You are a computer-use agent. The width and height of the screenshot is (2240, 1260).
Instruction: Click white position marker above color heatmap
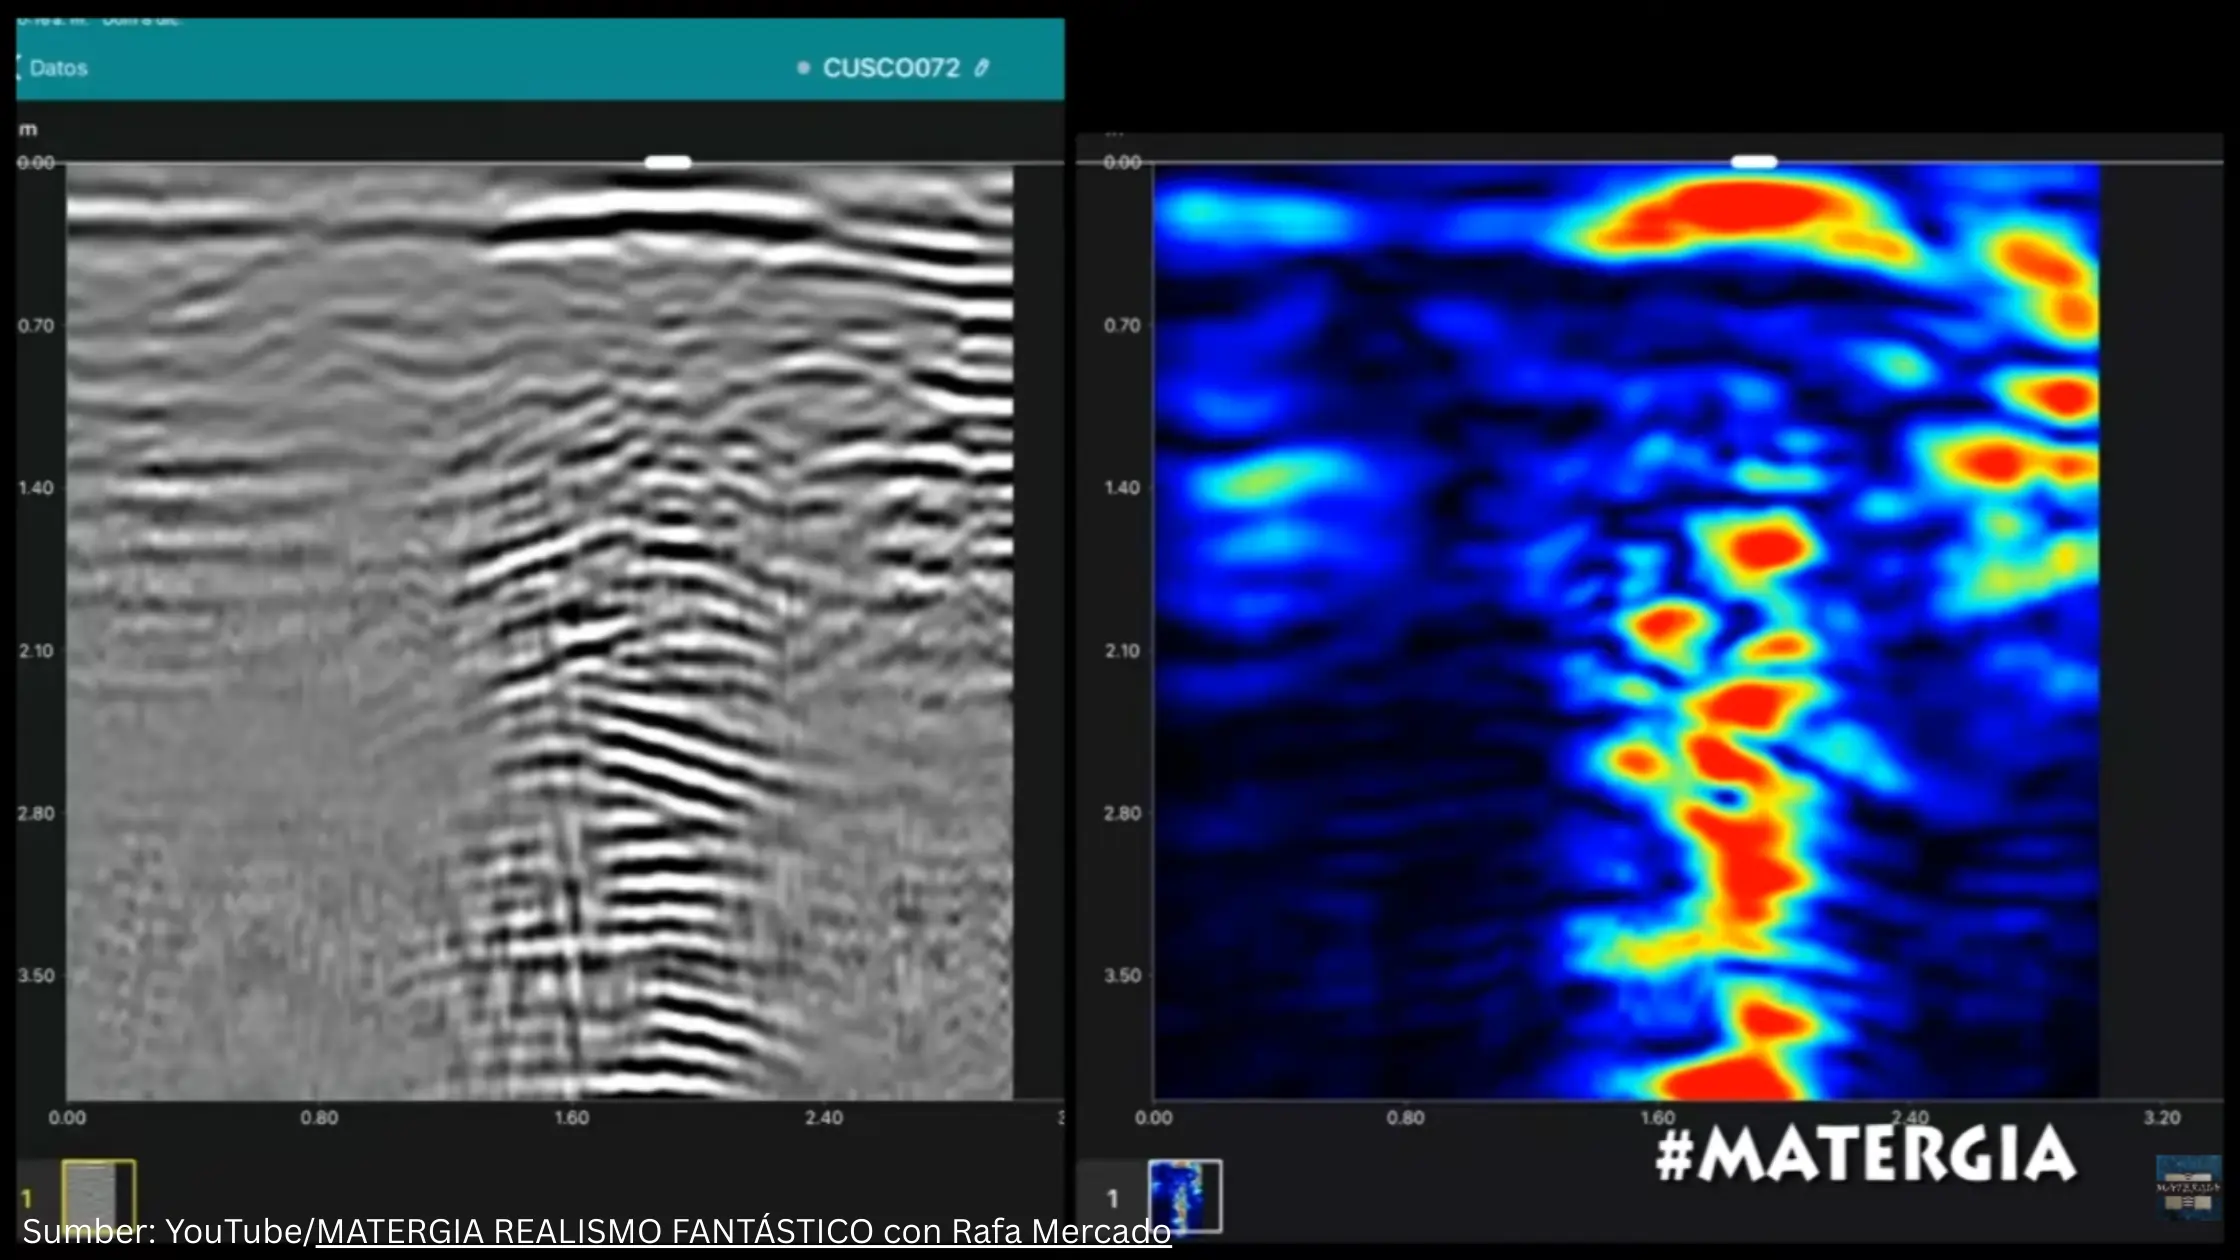point(1754,162)
